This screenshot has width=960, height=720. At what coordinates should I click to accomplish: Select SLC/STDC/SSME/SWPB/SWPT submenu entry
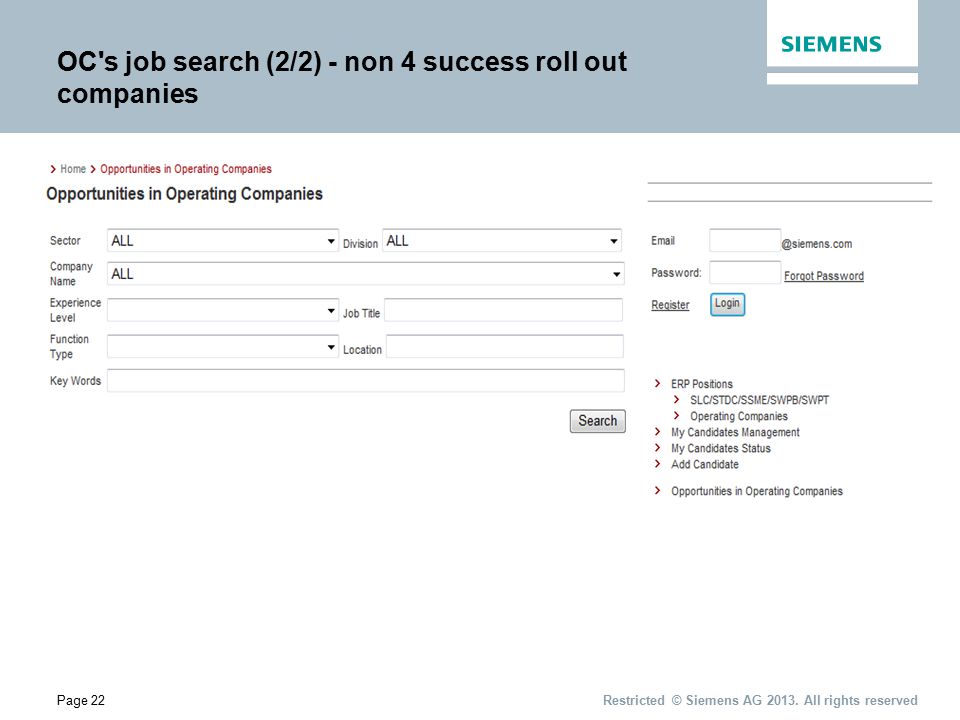tap(759, 400)
